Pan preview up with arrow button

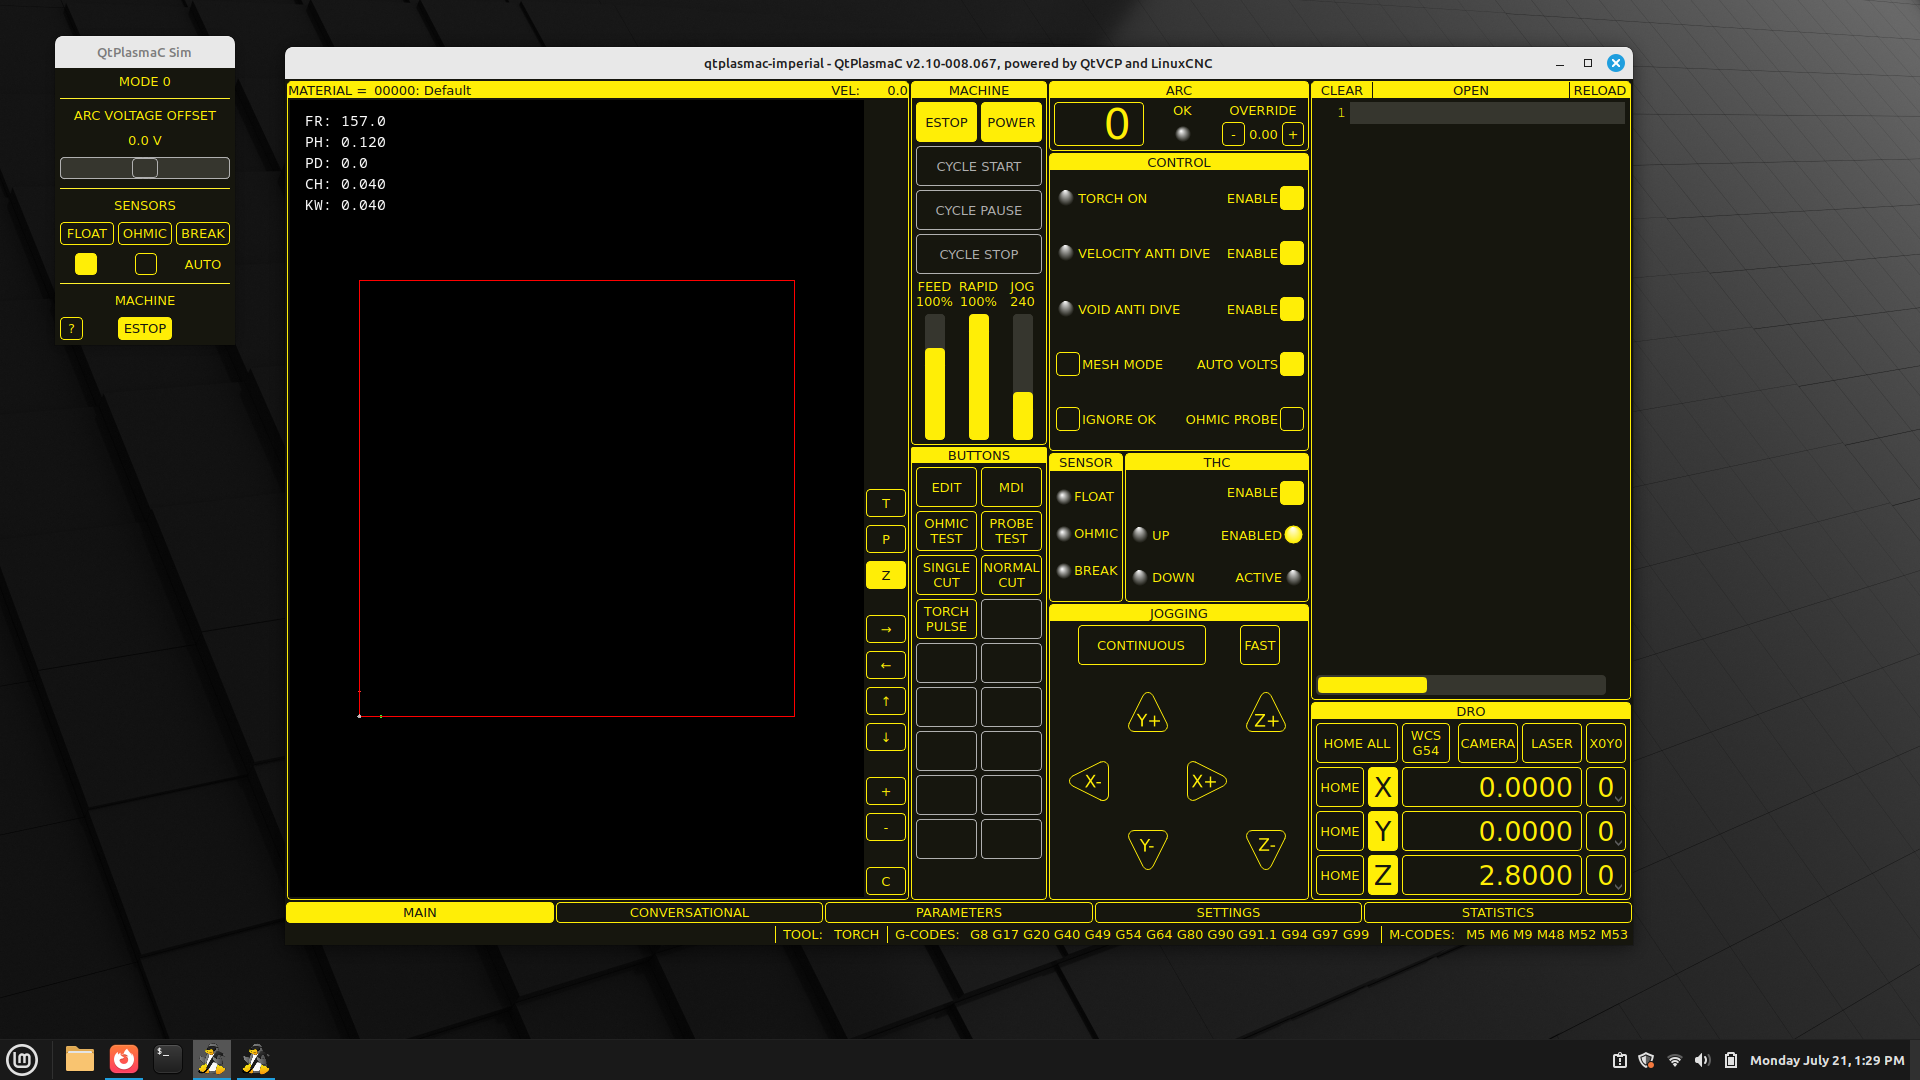coord(886,701)
